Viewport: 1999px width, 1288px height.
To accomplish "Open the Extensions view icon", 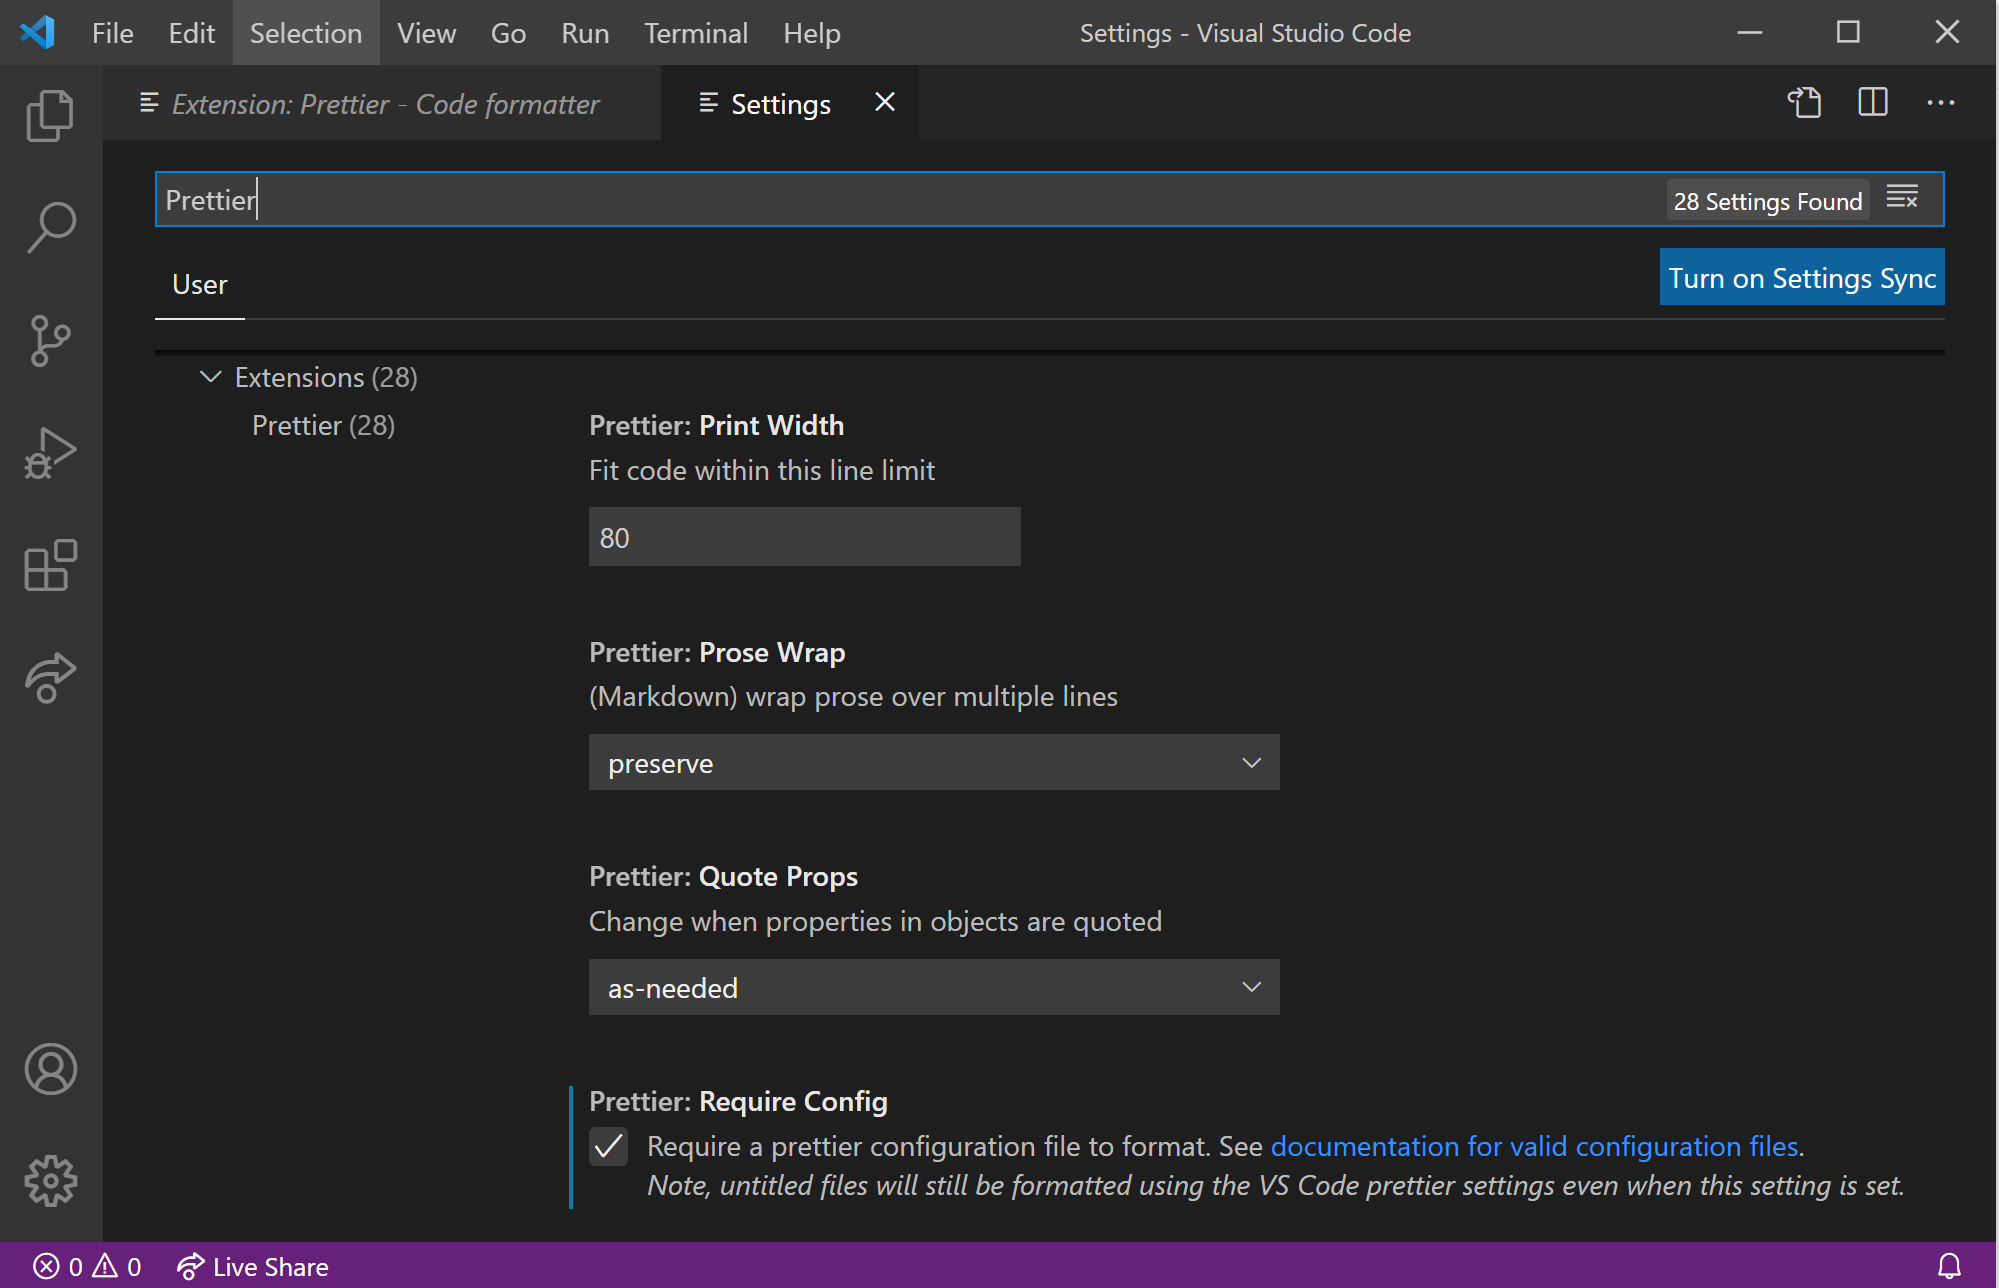I will [50, 566].
